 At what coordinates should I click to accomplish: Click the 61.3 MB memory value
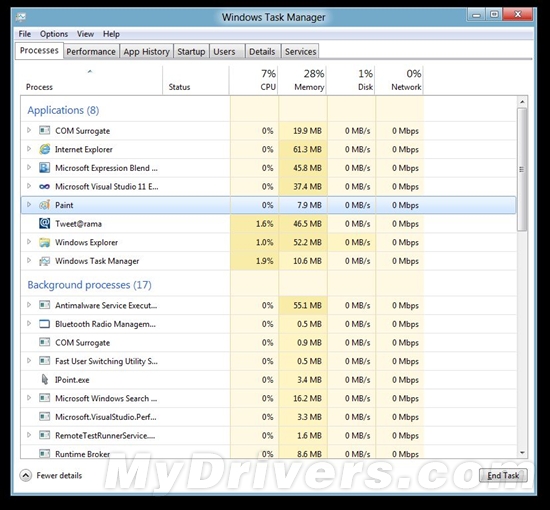coord(307,149)
